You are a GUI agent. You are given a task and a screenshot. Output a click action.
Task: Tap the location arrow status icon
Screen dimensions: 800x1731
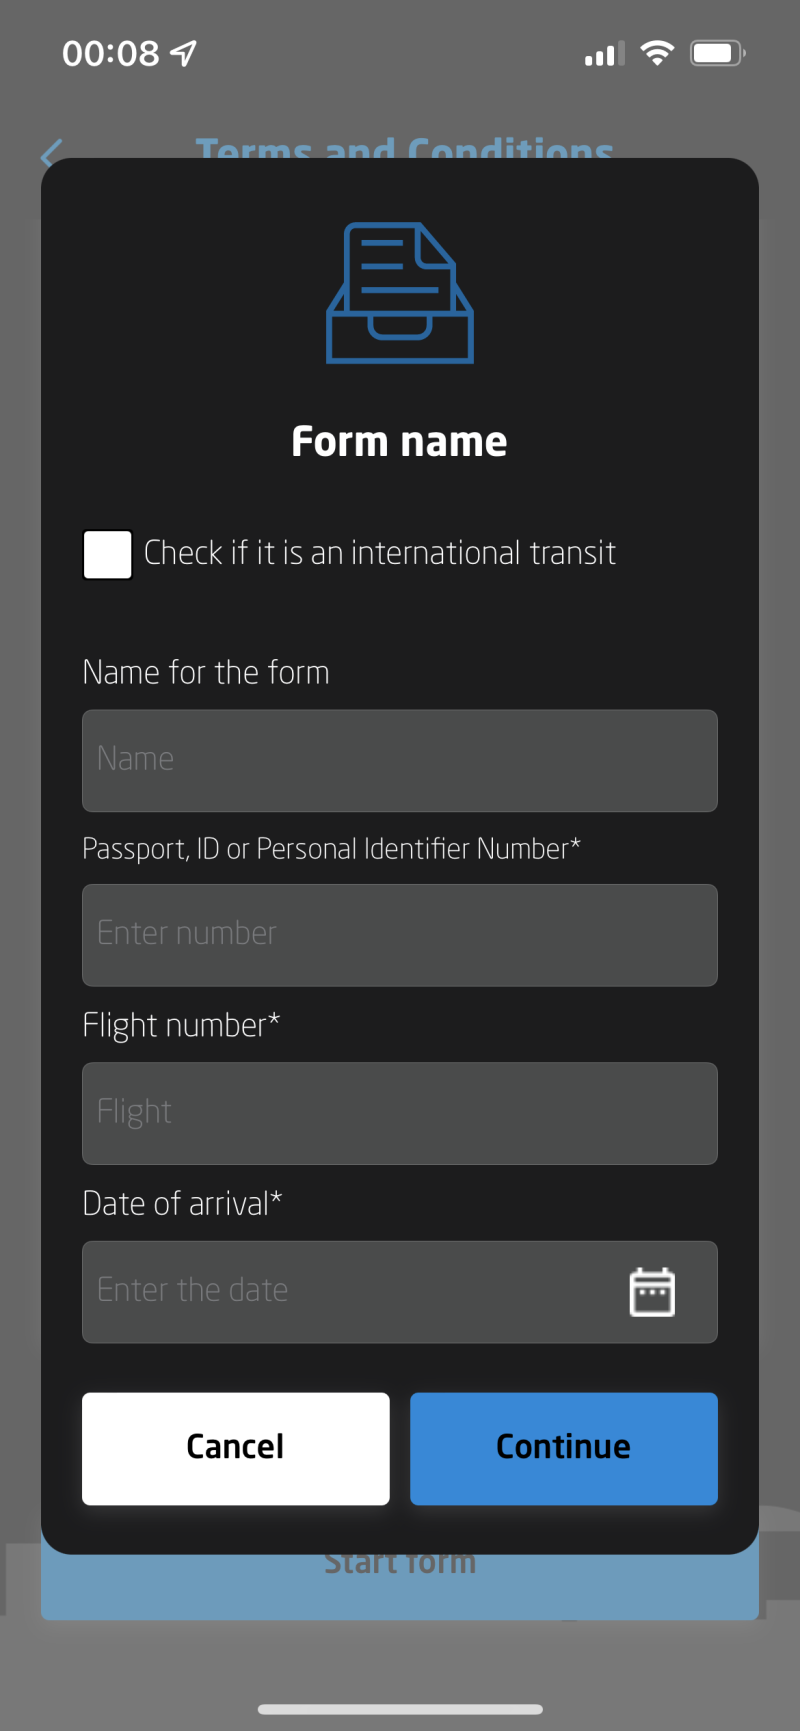point(184,53)
